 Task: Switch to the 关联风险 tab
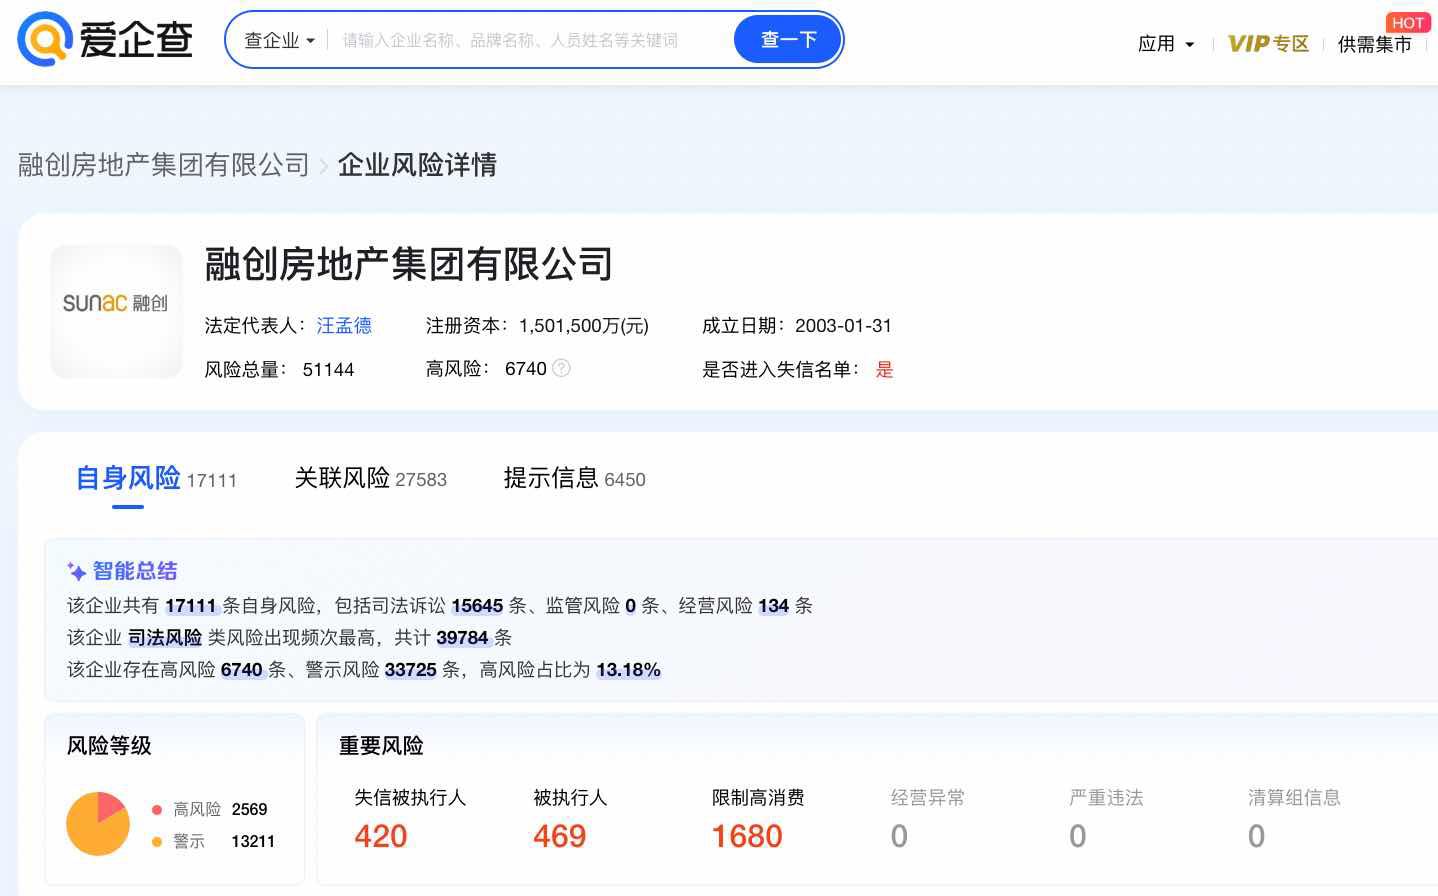coord(342,478)
